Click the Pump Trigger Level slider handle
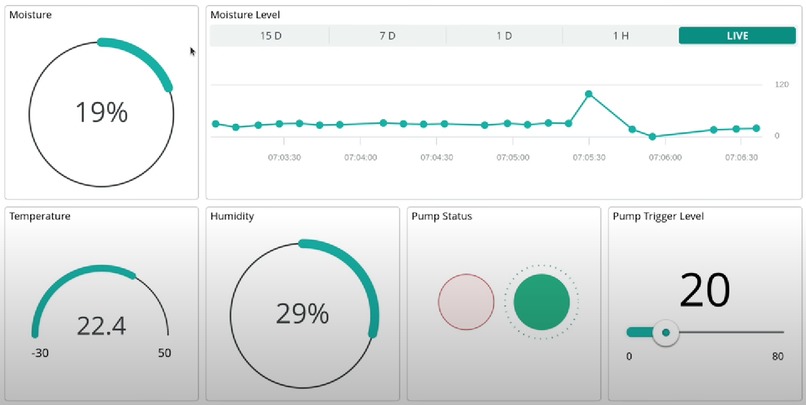 coord(666,333)
